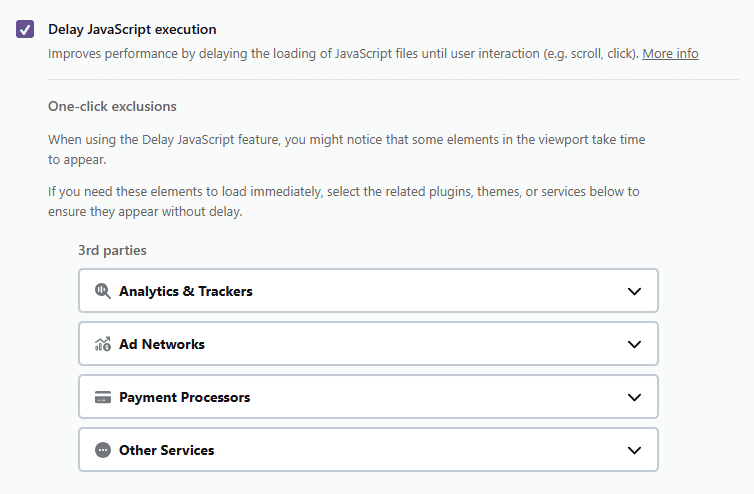Select the Other Services section title
754x494 pixels.
tap(167, 450)
